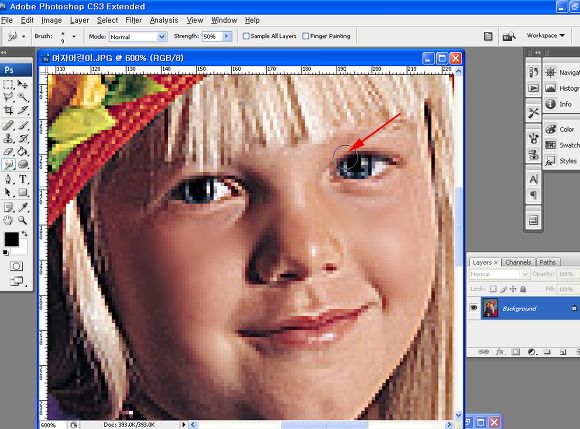Select the Notes tool
The width and height of the screenshot is (580, 429).
[8, 207]
